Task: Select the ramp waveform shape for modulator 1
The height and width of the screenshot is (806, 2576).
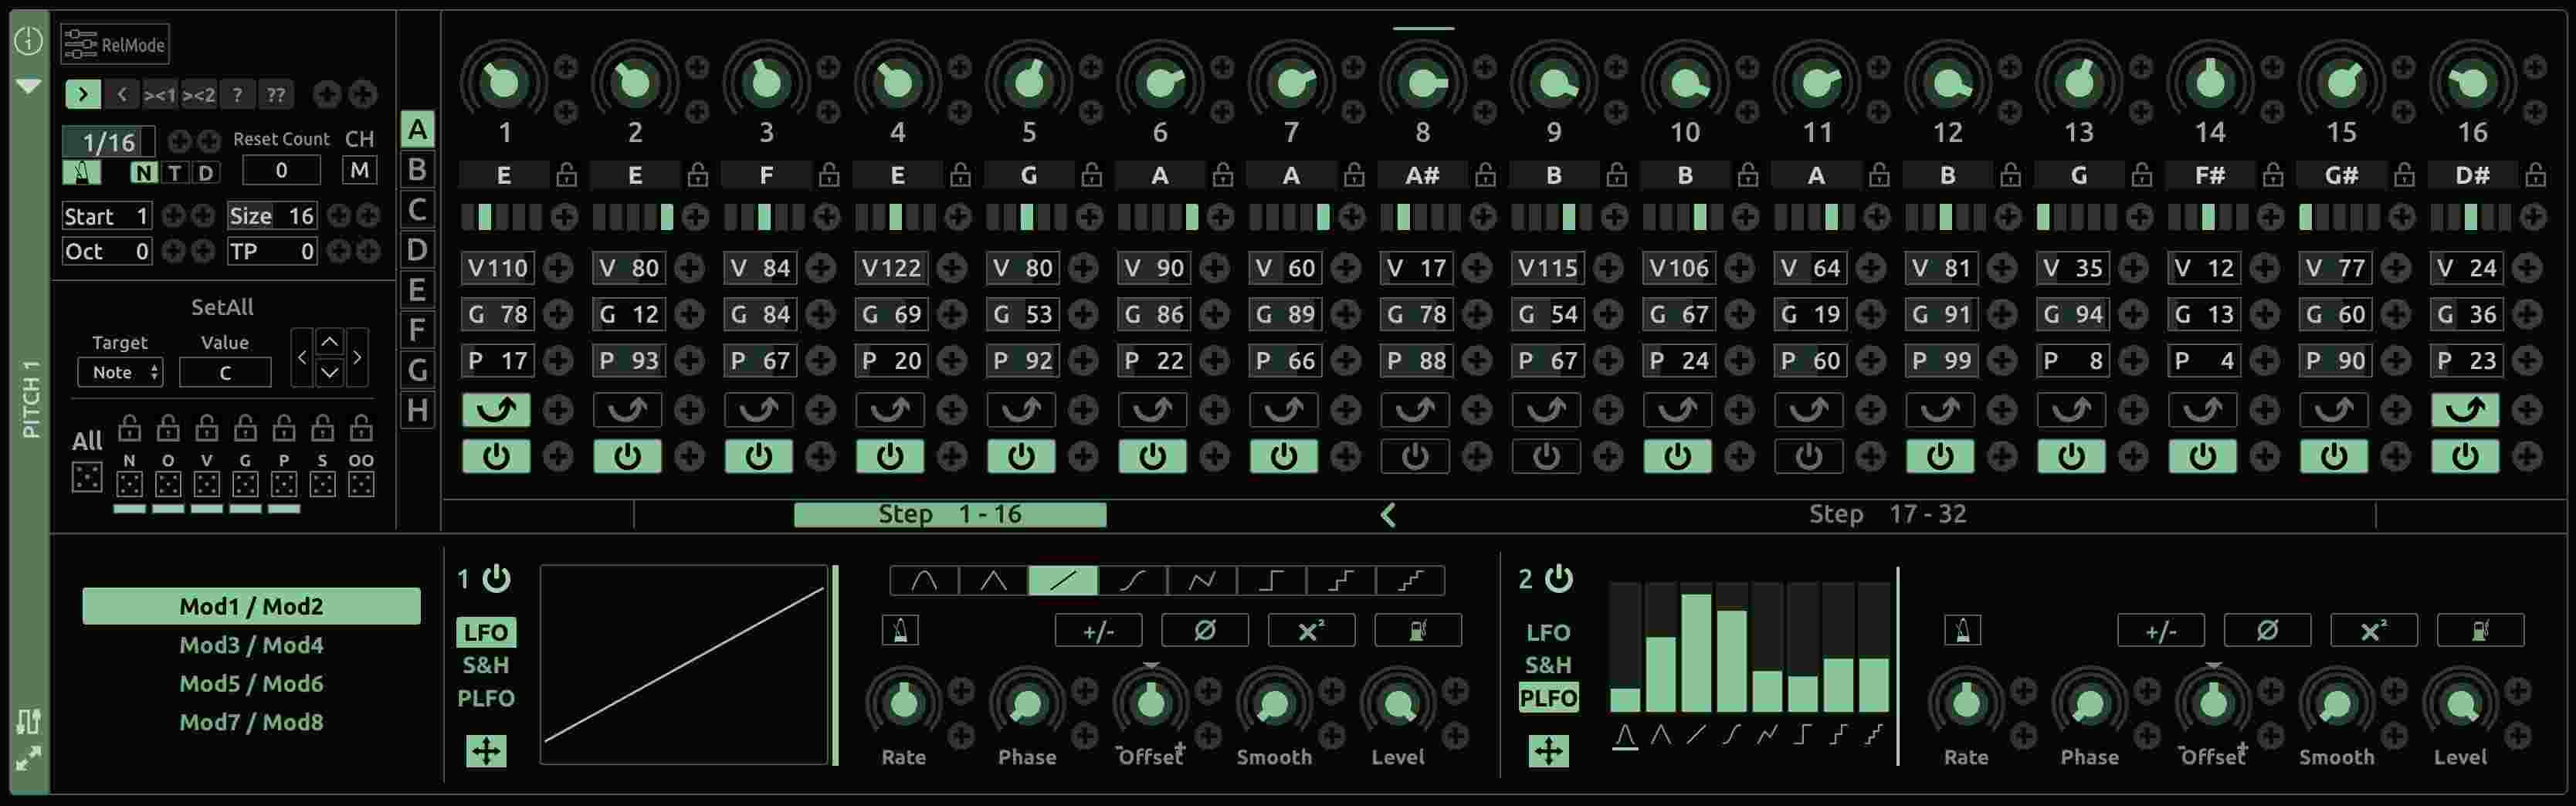Action: point(1063,580)
